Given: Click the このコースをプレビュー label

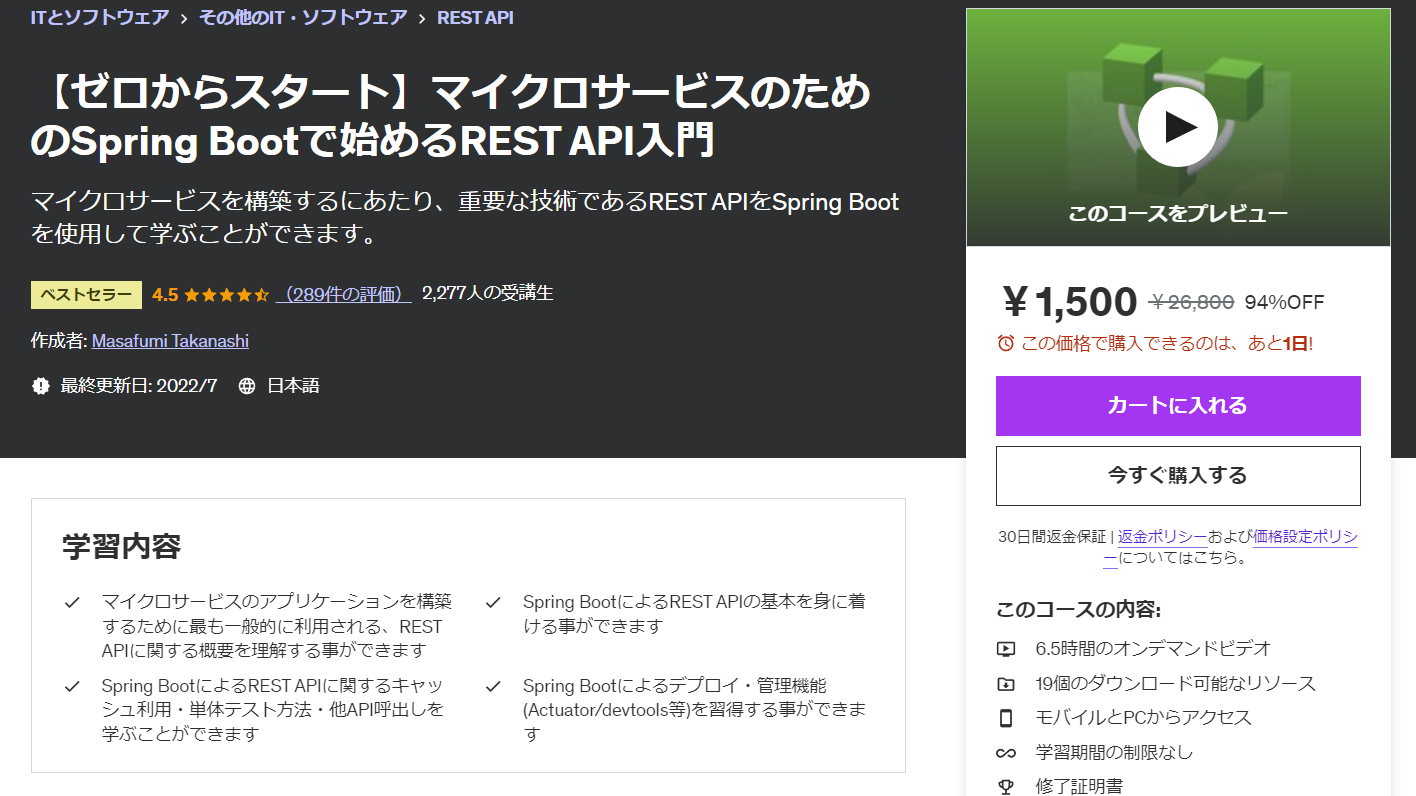Looking at the screenshot, I should click(1178, 213).
